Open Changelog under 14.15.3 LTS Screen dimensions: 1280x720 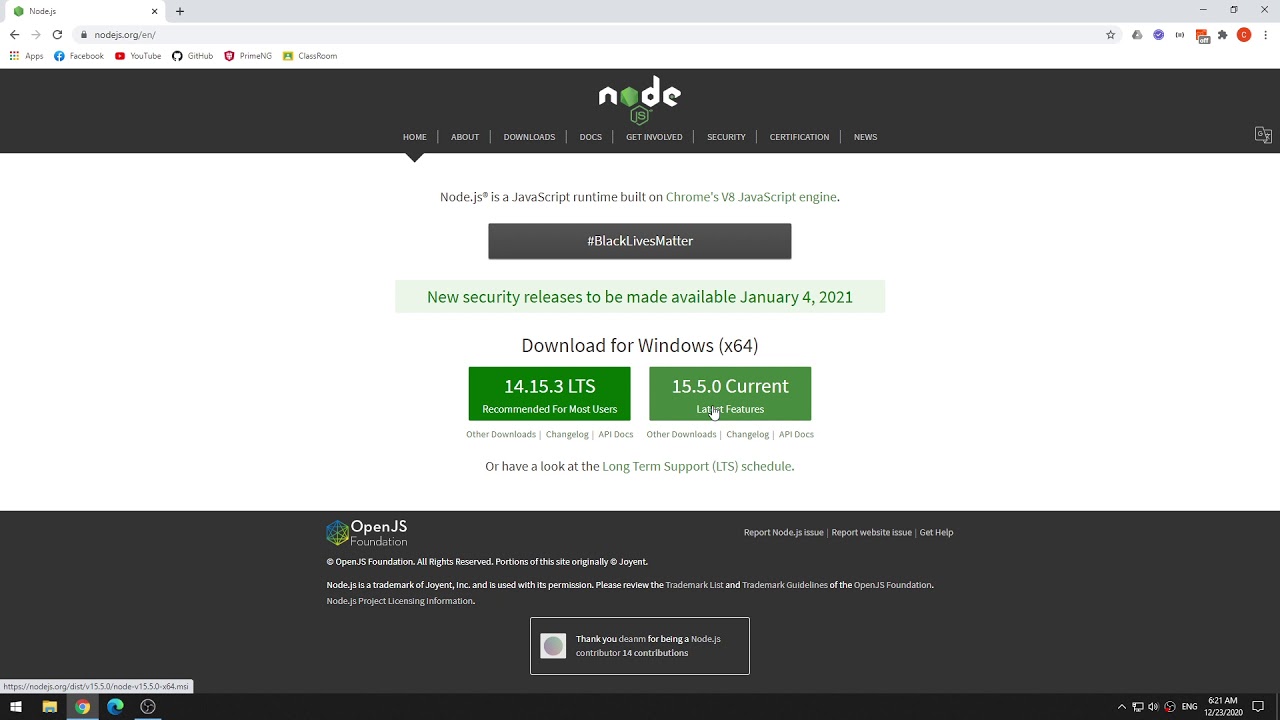(567, 434)
